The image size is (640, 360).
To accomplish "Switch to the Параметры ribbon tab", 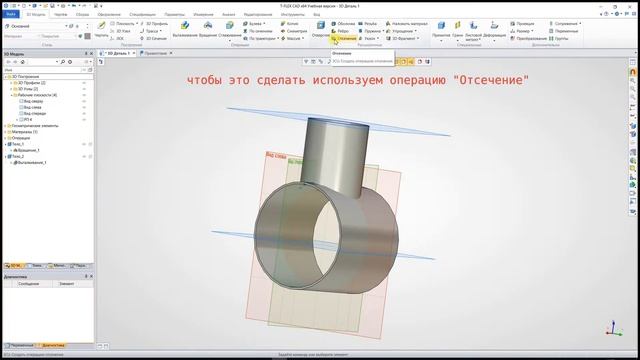I will pyautogui.click(x=174, y=14).
